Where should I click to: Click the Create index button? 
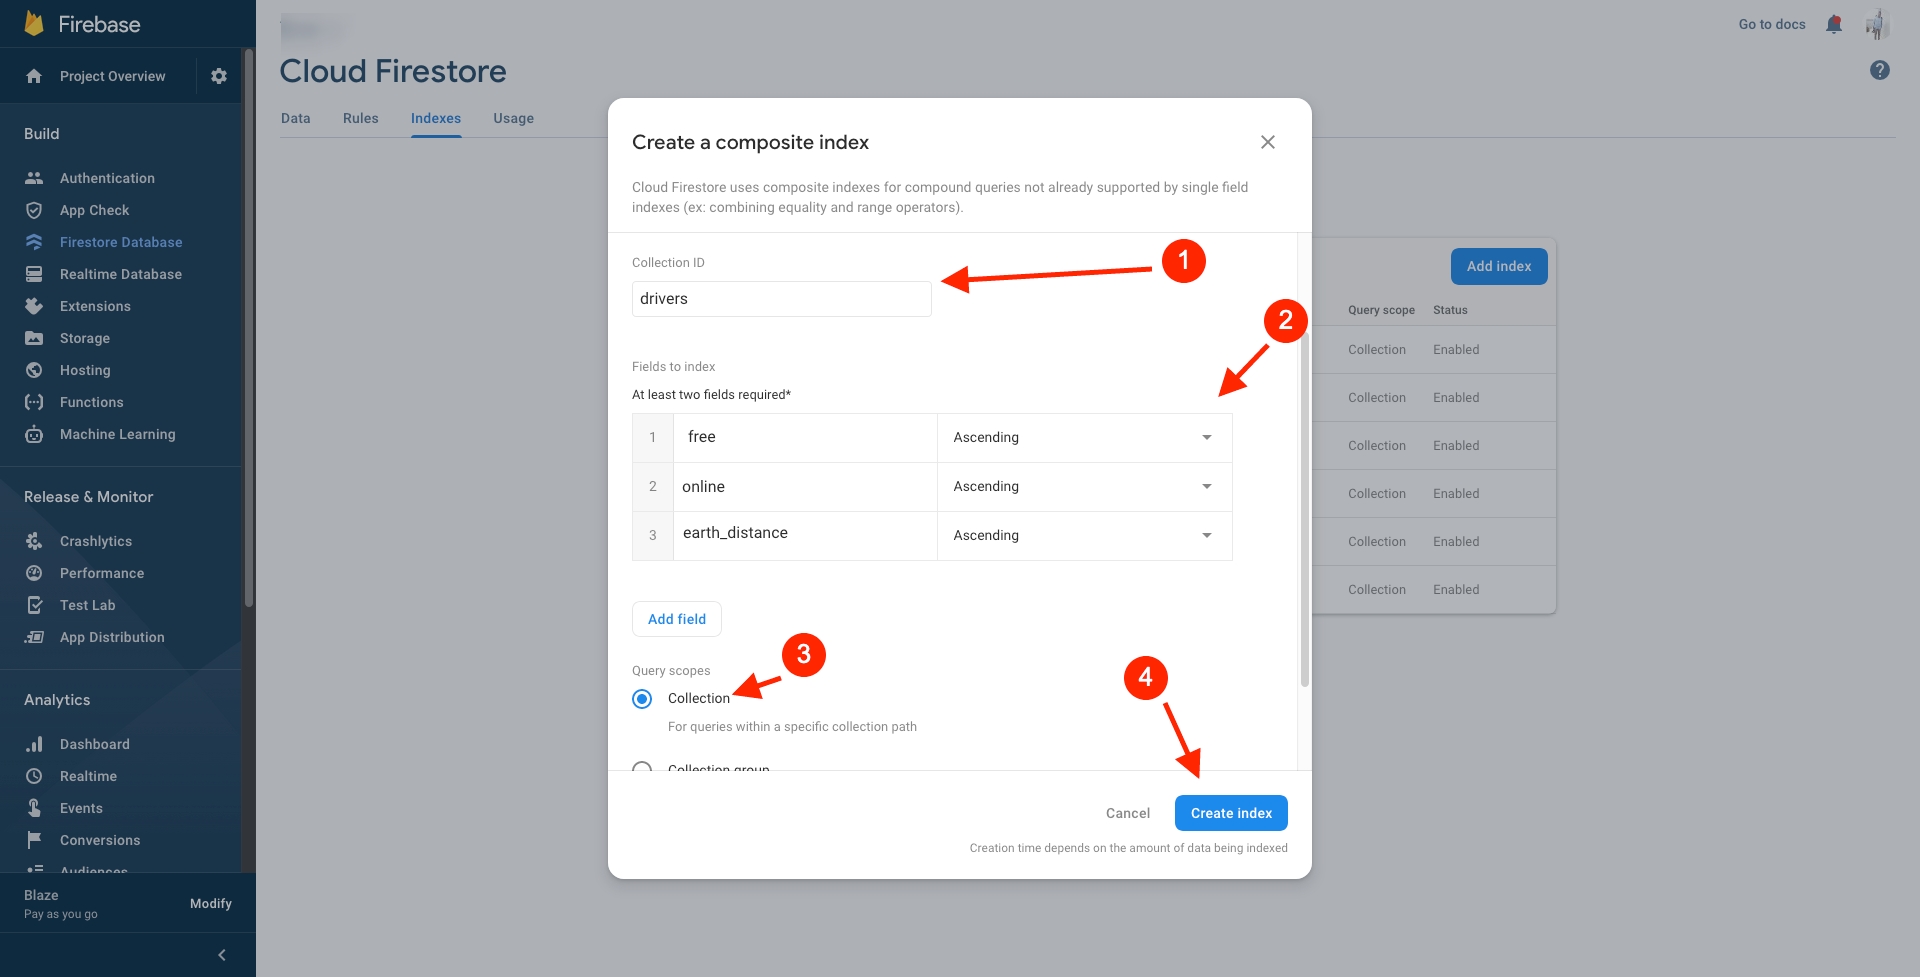(x=1230, y=813)
